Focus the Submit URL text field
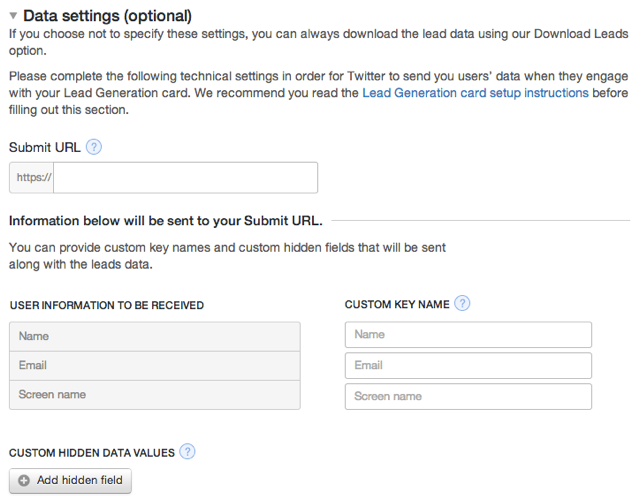This screenshot has width=640, height=500. [187, 178]
